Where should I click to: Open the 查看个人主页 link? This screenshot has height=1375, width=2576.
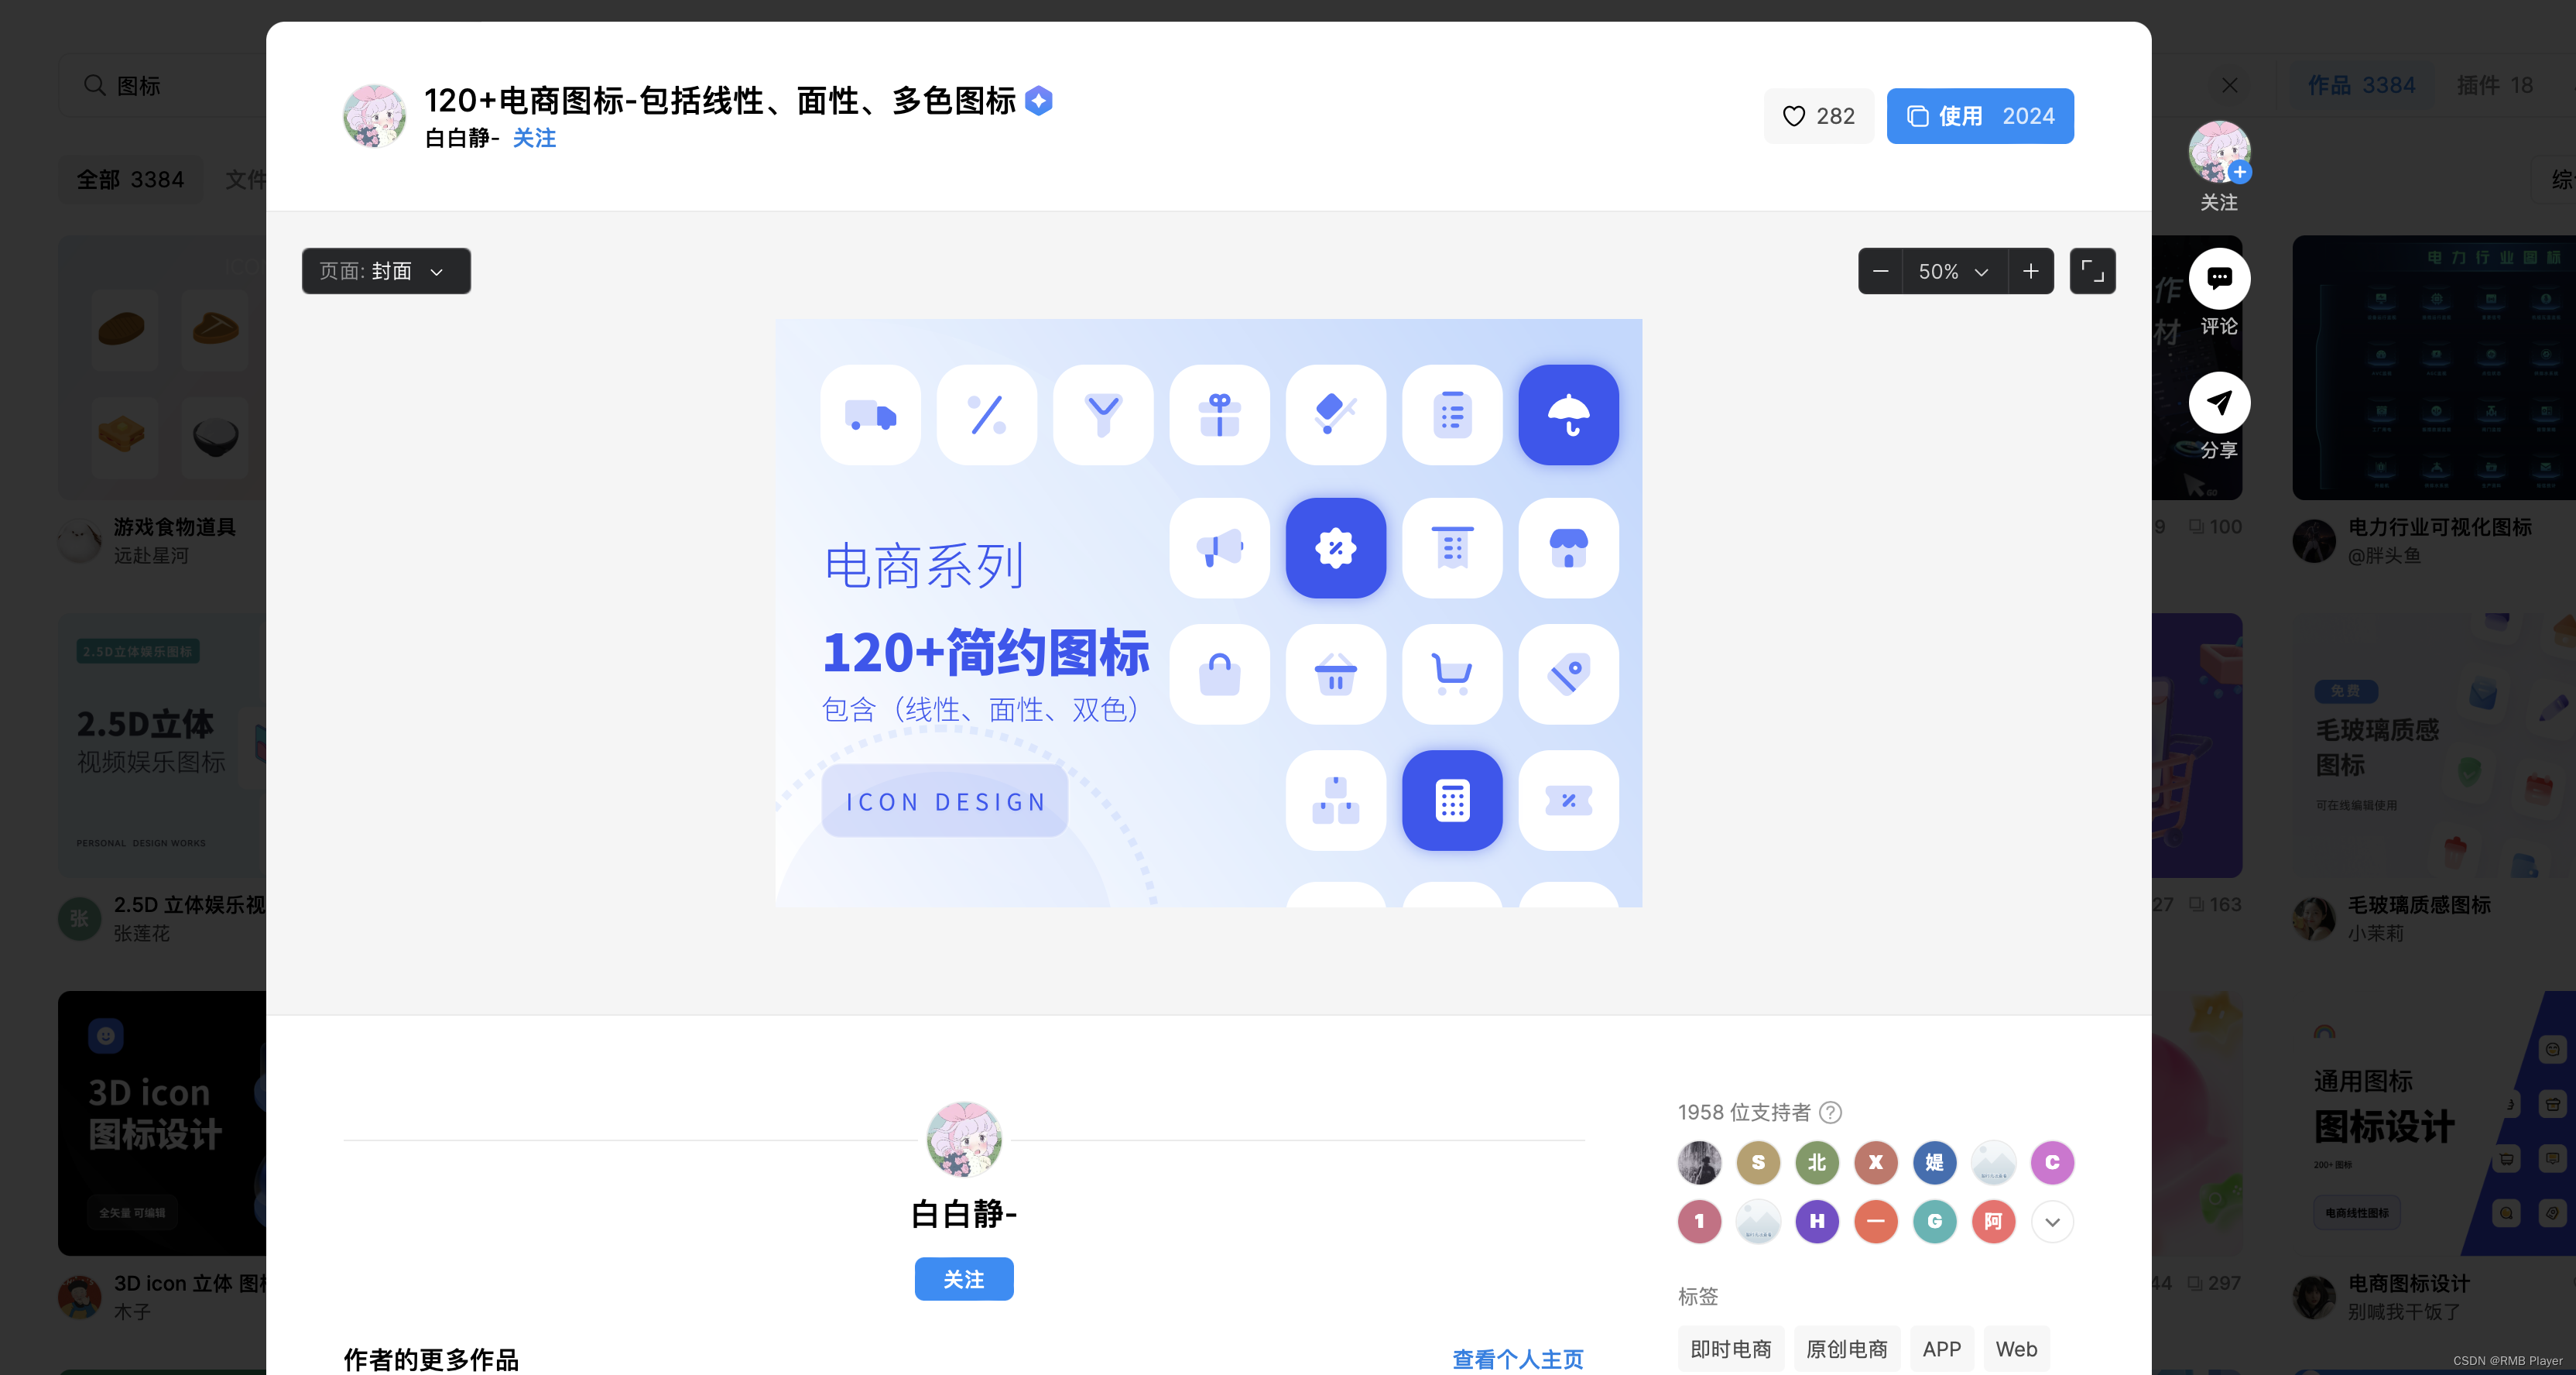tap(1517, 1359)
